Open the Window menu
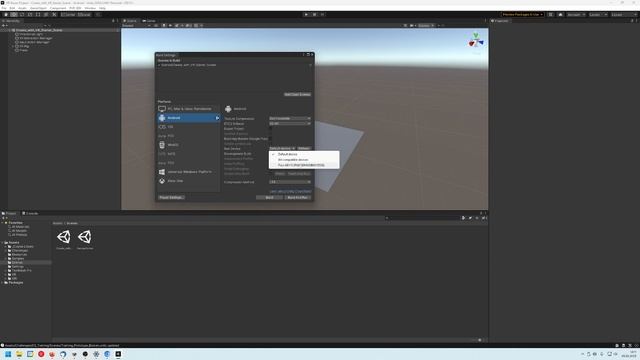This screenshot has width=640, height=360. click(x=90, y=8)
